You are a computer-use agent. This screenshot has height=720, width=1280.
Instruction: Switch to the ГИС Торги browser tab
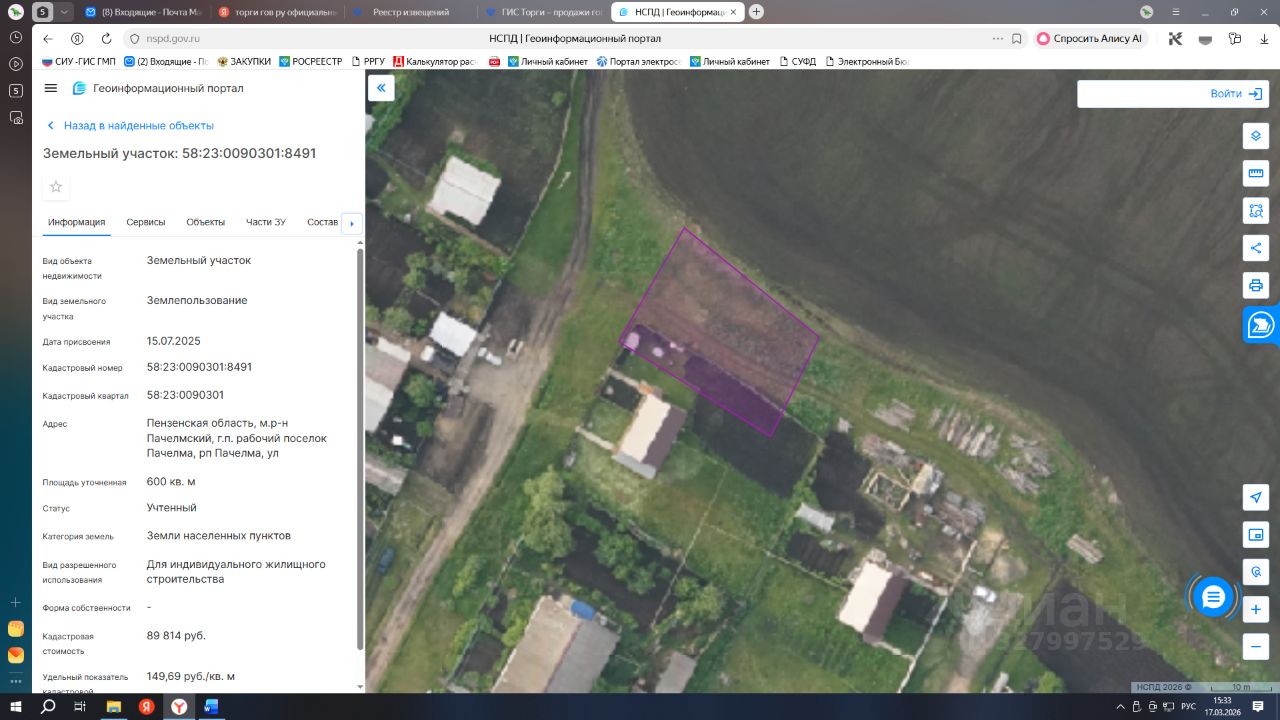(x=543, y=12)
